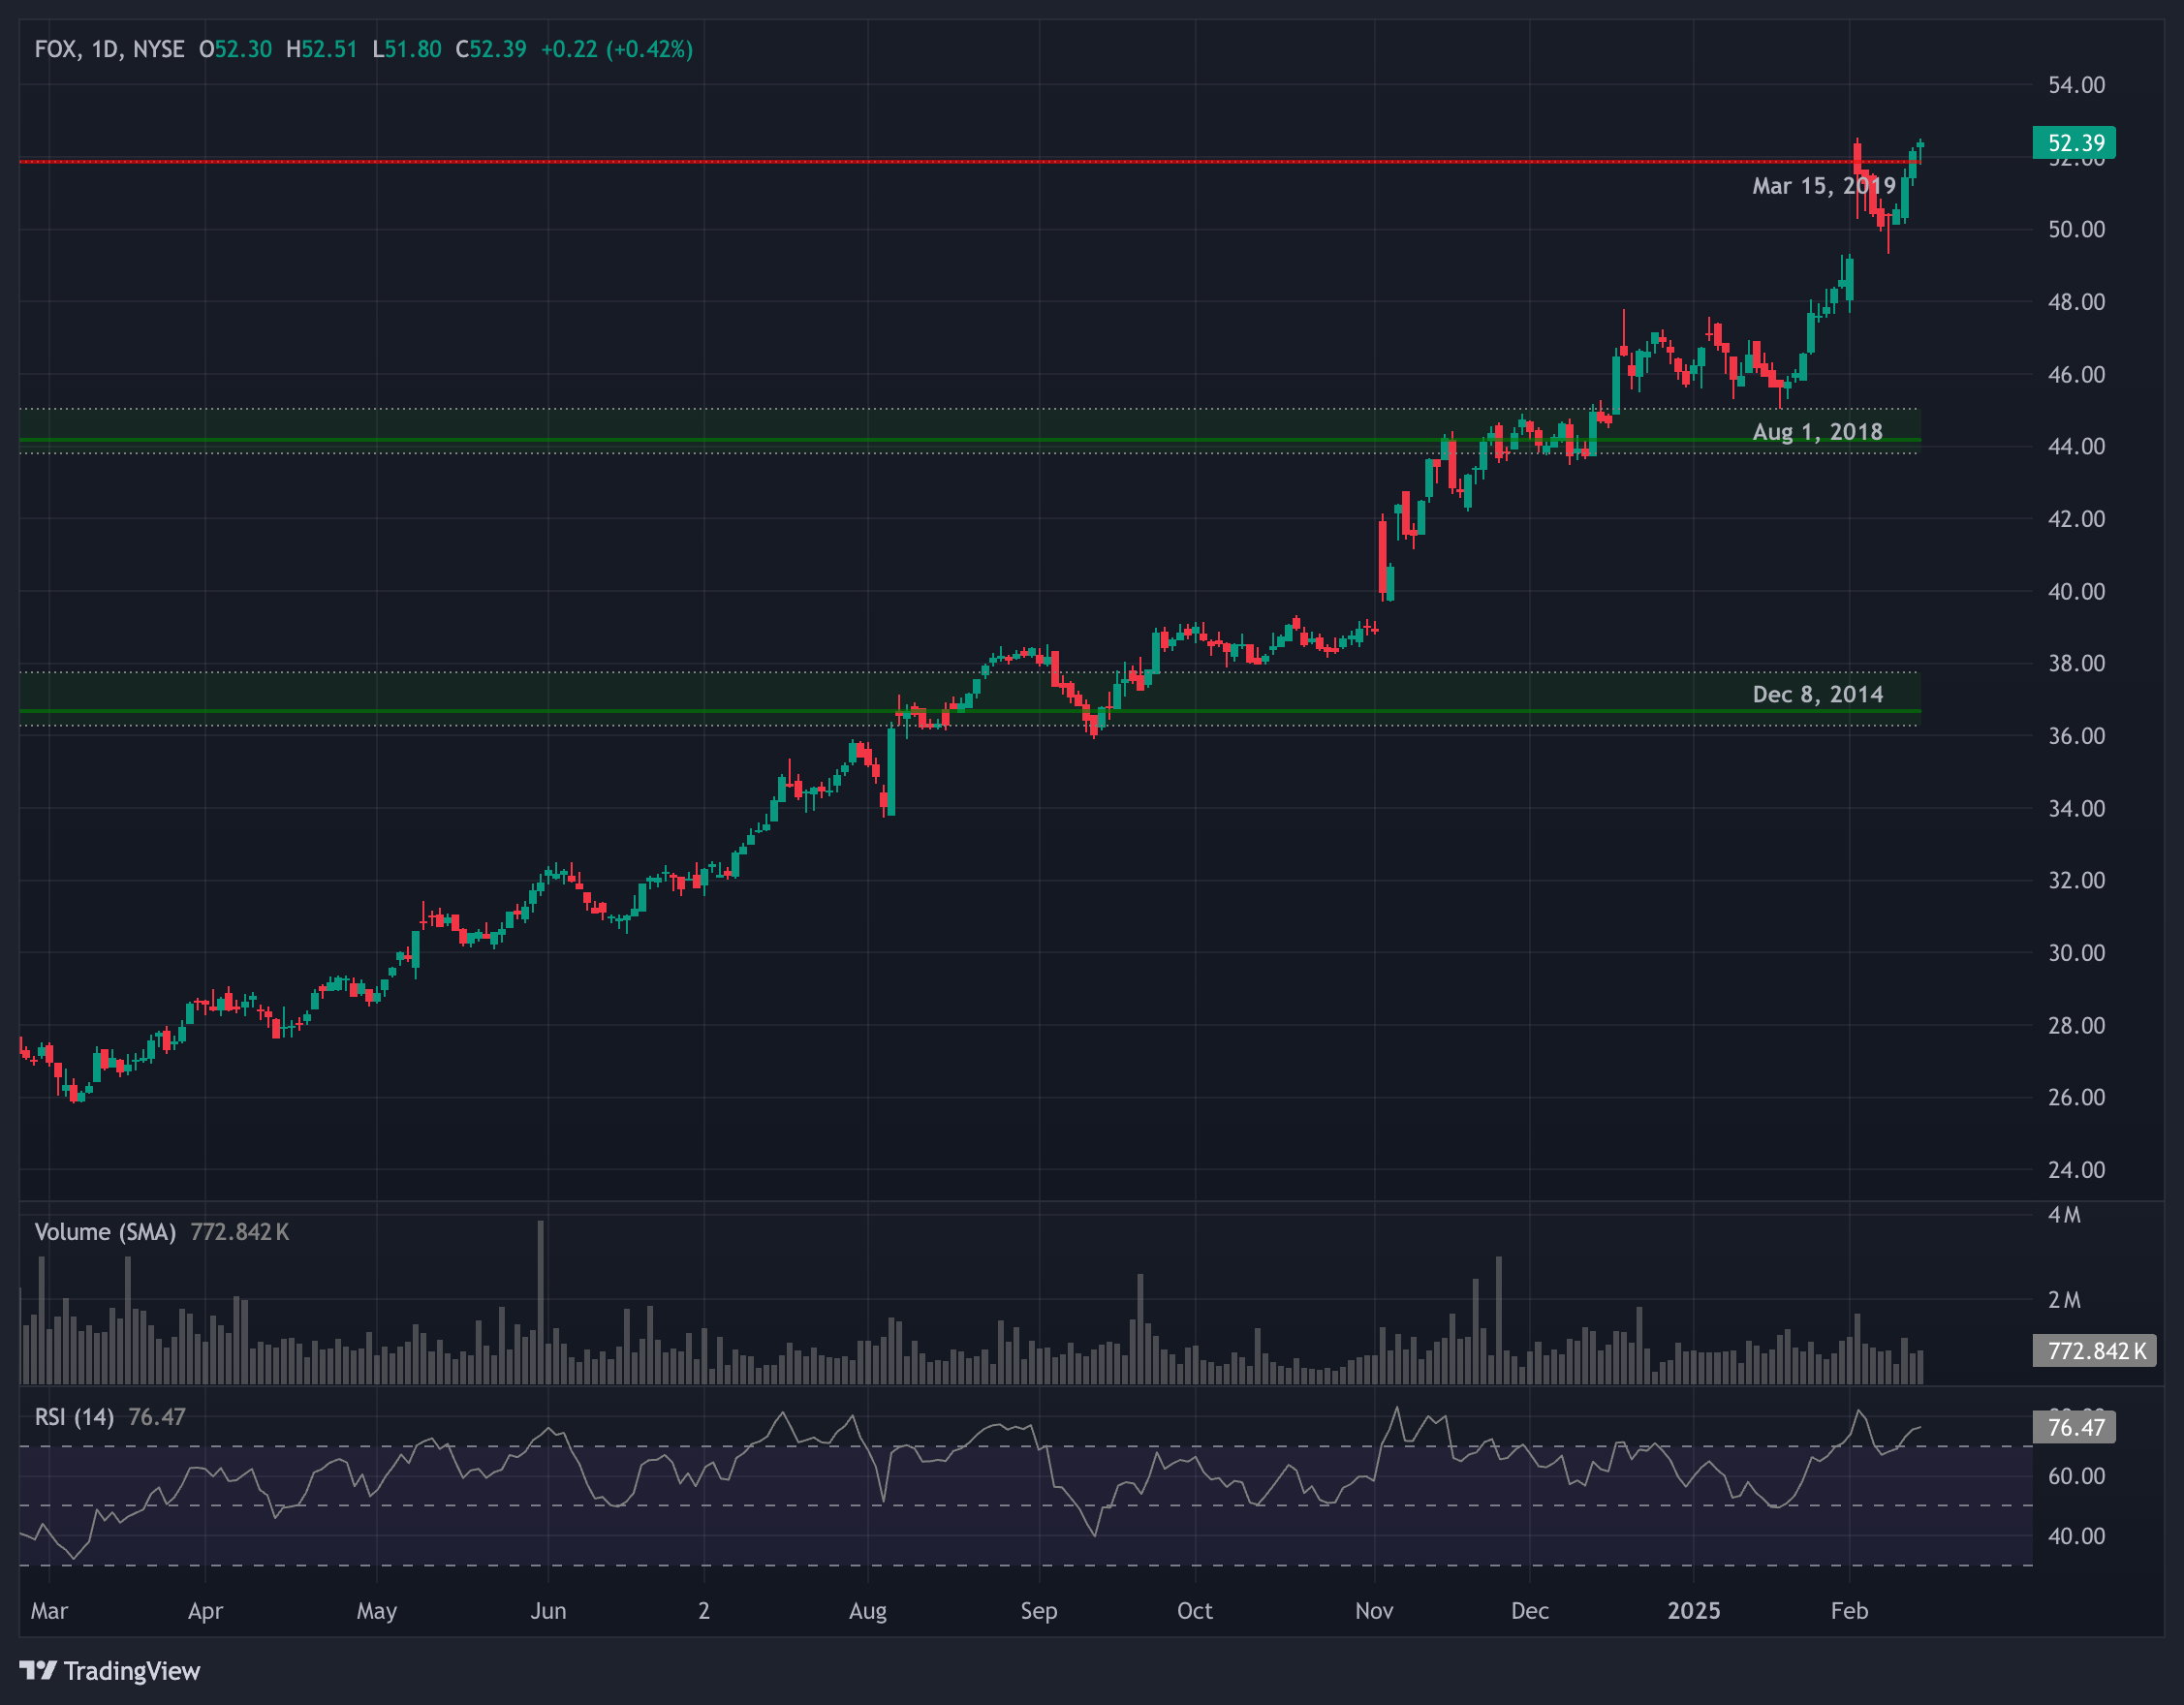Viewport: 2184px width, 1705px height.
Task: Click the TradingView logo
Action: point(110,1671)
